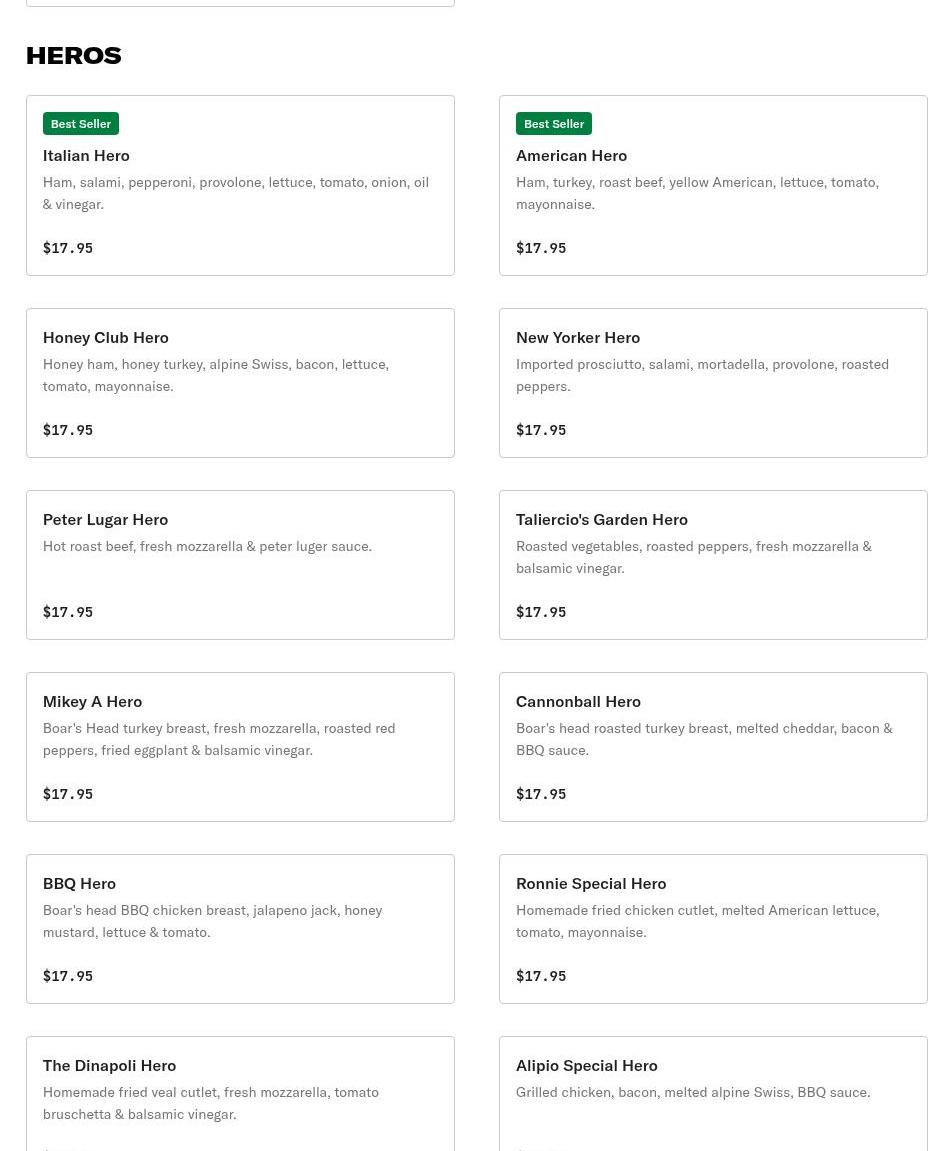Click the New Yorker Hero ingredients text

point(702,375)
